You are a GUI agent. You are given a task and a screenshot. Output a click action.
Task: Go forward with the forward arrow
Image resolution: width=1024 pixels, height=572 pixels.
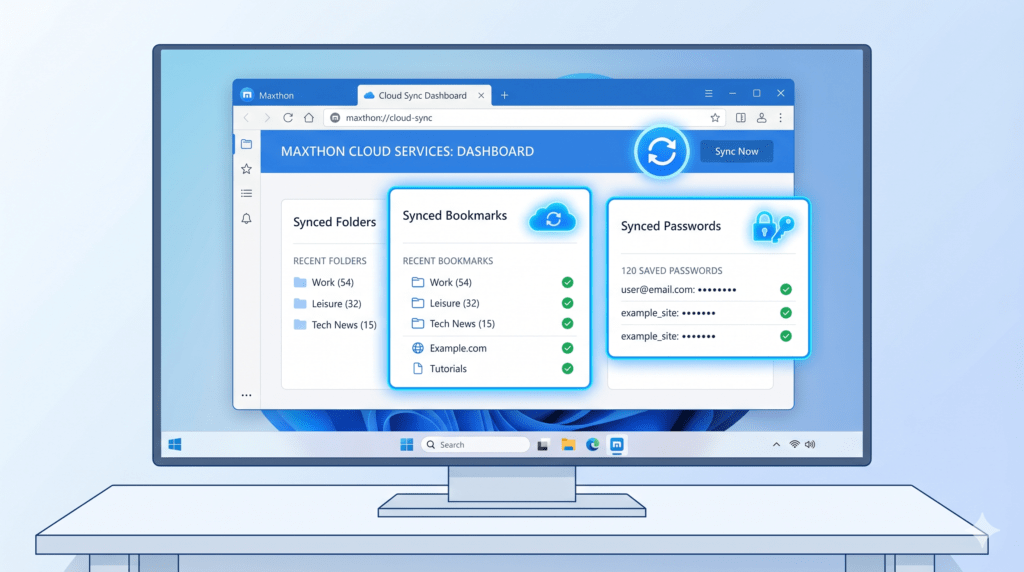pyautogui.click(x=266, y=118)
